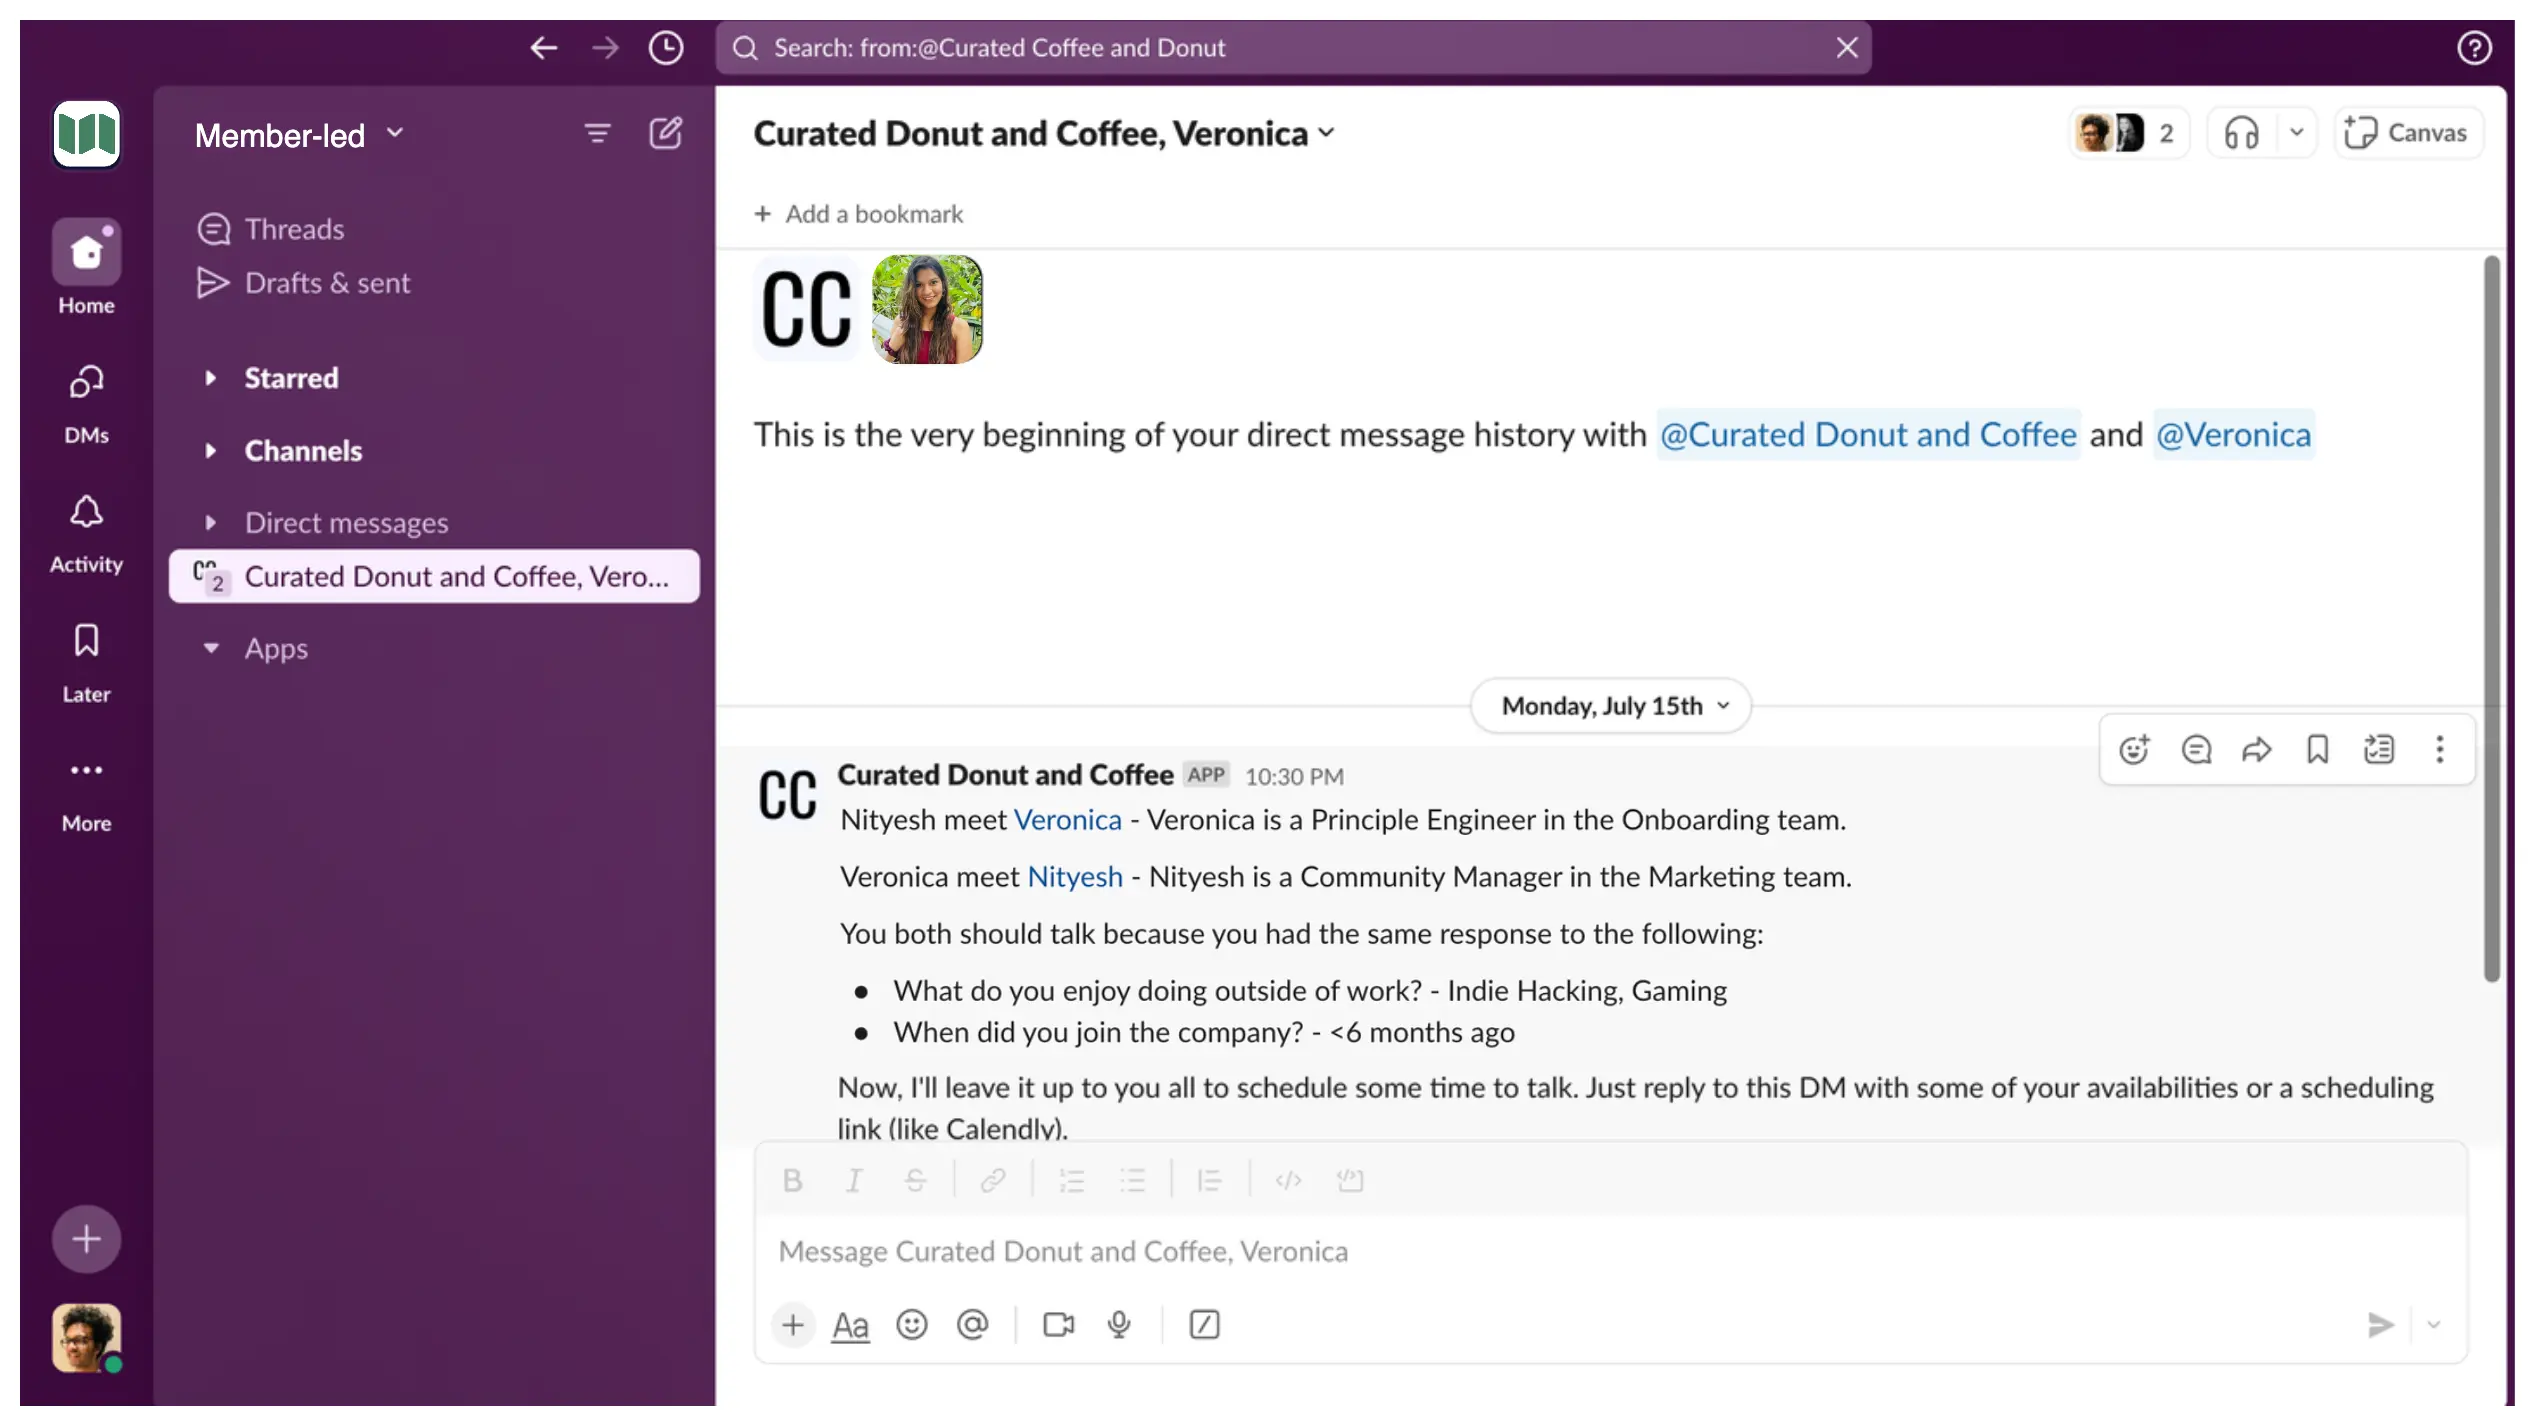
Task: Open the Canvas panel
Action: [x=2409, y=132]
